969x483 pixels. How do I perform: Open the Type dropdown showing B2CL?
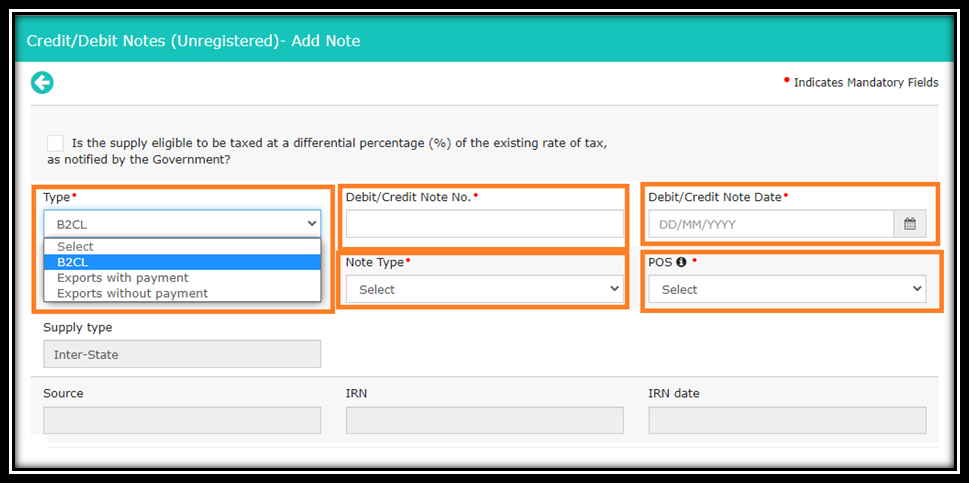pos(182,224)
